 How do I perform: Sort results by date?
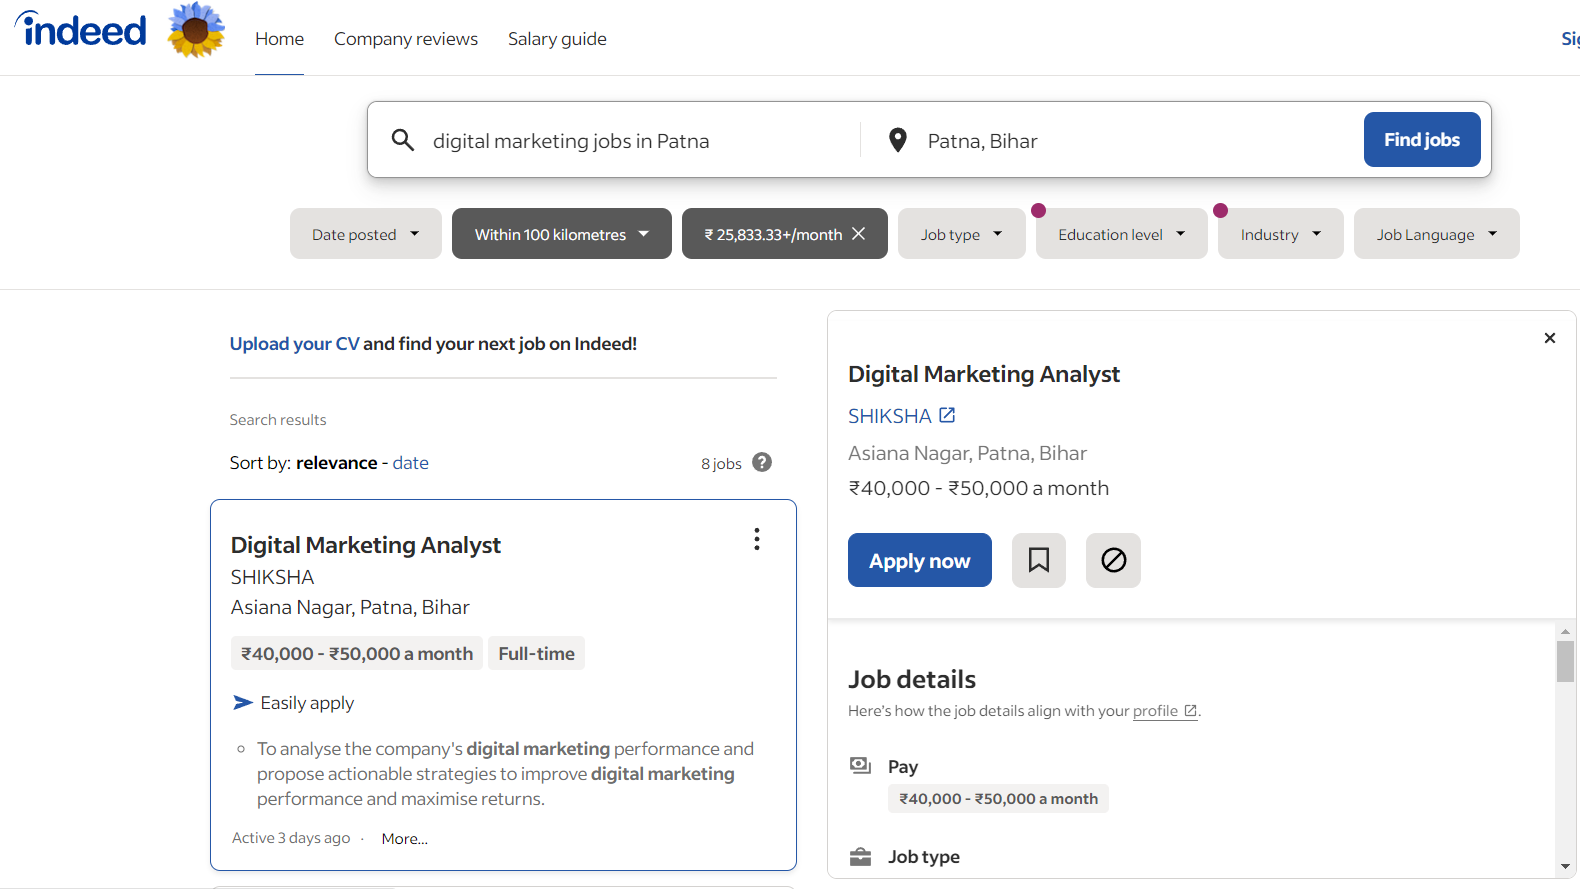[411, 463]
